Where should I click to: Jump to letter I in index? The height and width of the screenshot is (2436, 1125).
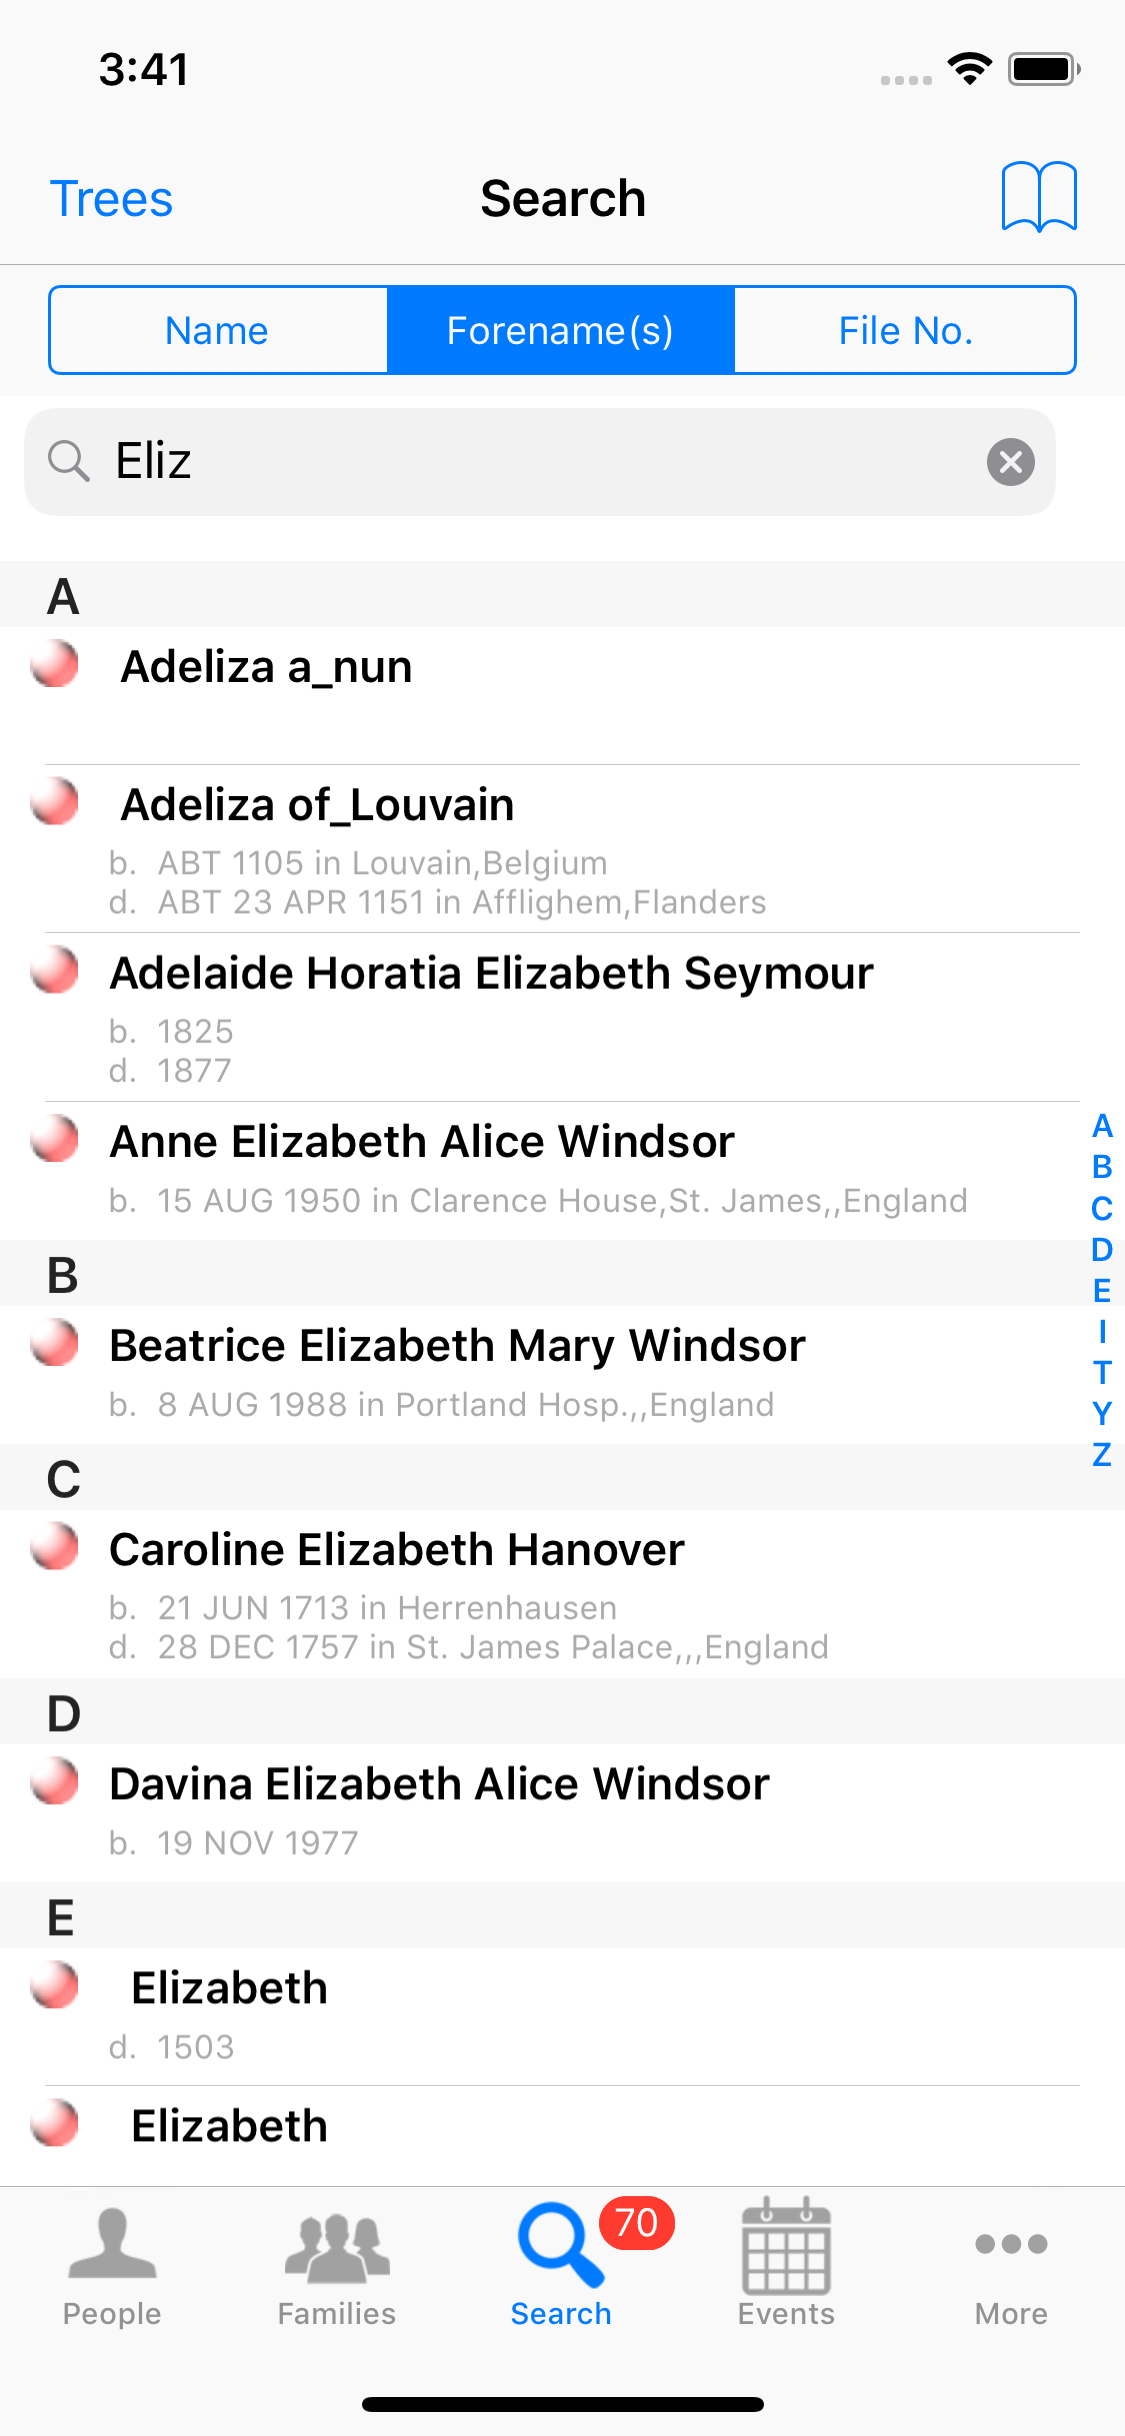pyautogui.click(x=1102, y=1332)
